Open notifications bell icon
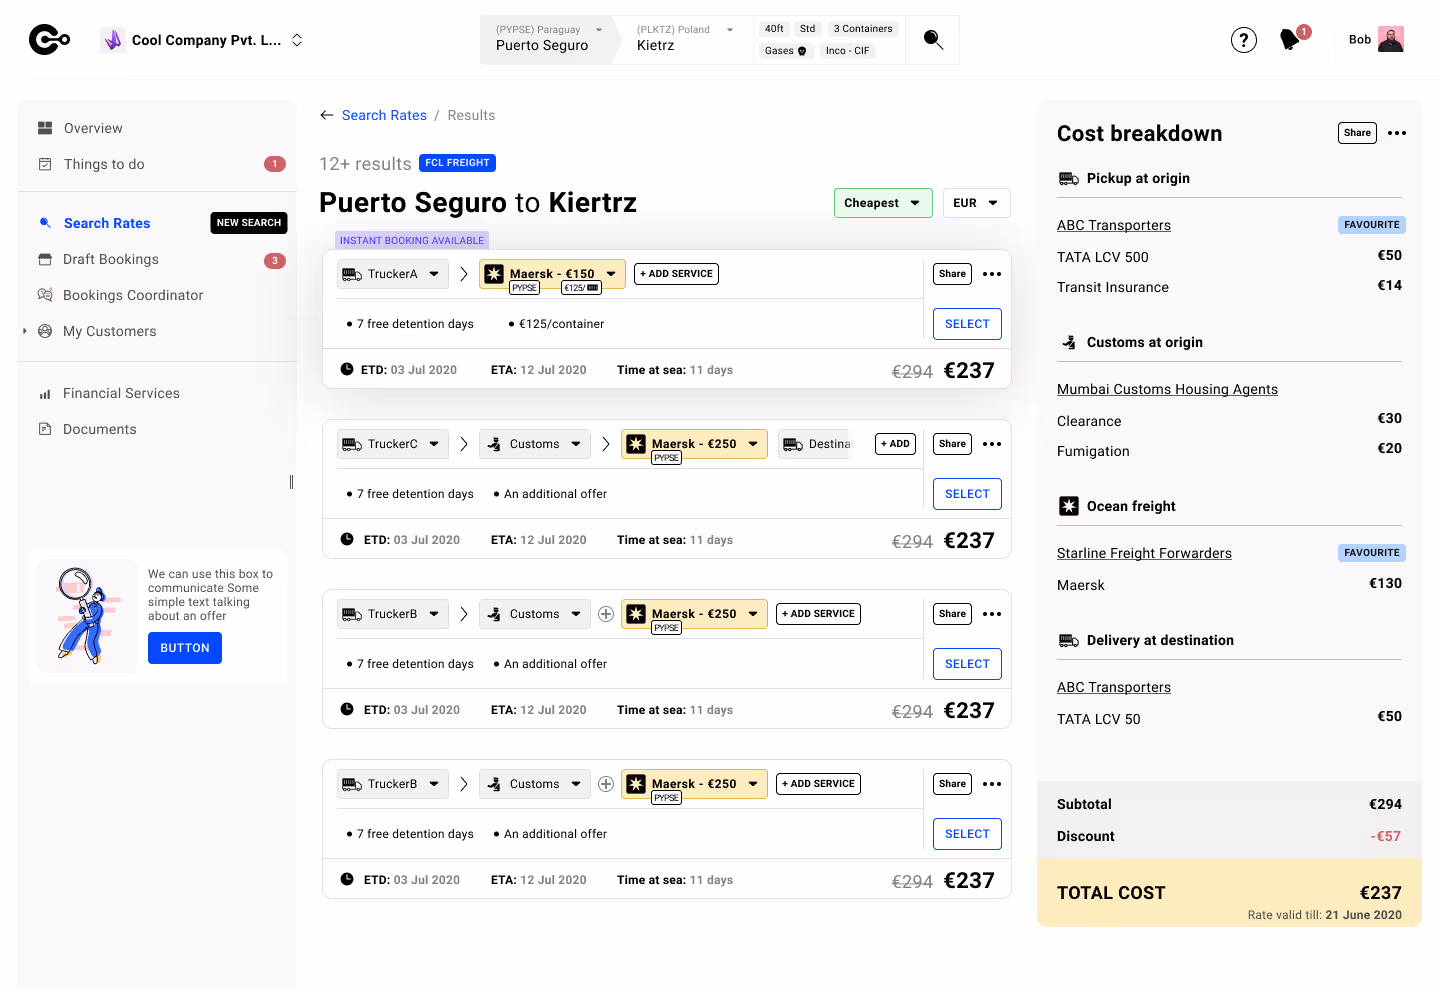This screenshot has width=1440, height=988. click(x=1290, y=40)
